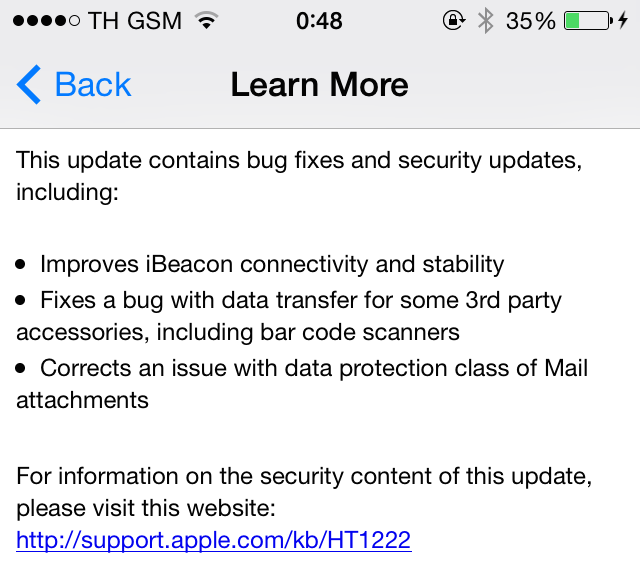Tap the Back button label
Screen dimensions: 640x564
tap(93, 85)
